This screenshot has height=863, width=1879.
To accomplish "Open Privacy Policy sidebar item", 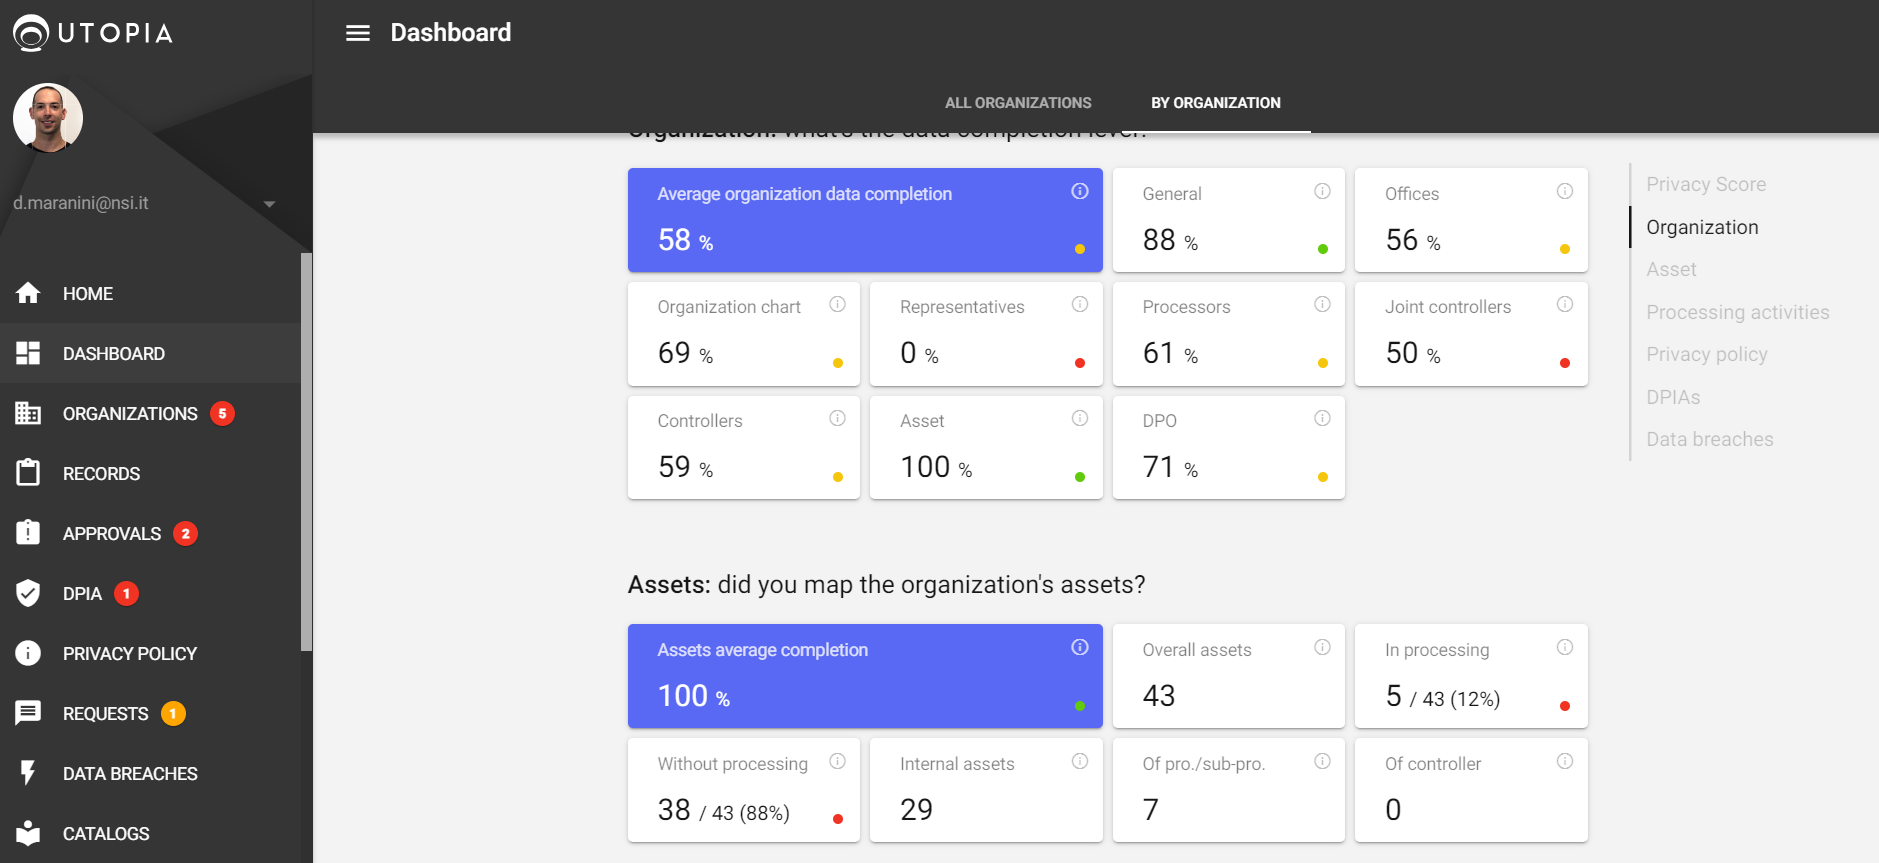I will click(x=150, y=653).
